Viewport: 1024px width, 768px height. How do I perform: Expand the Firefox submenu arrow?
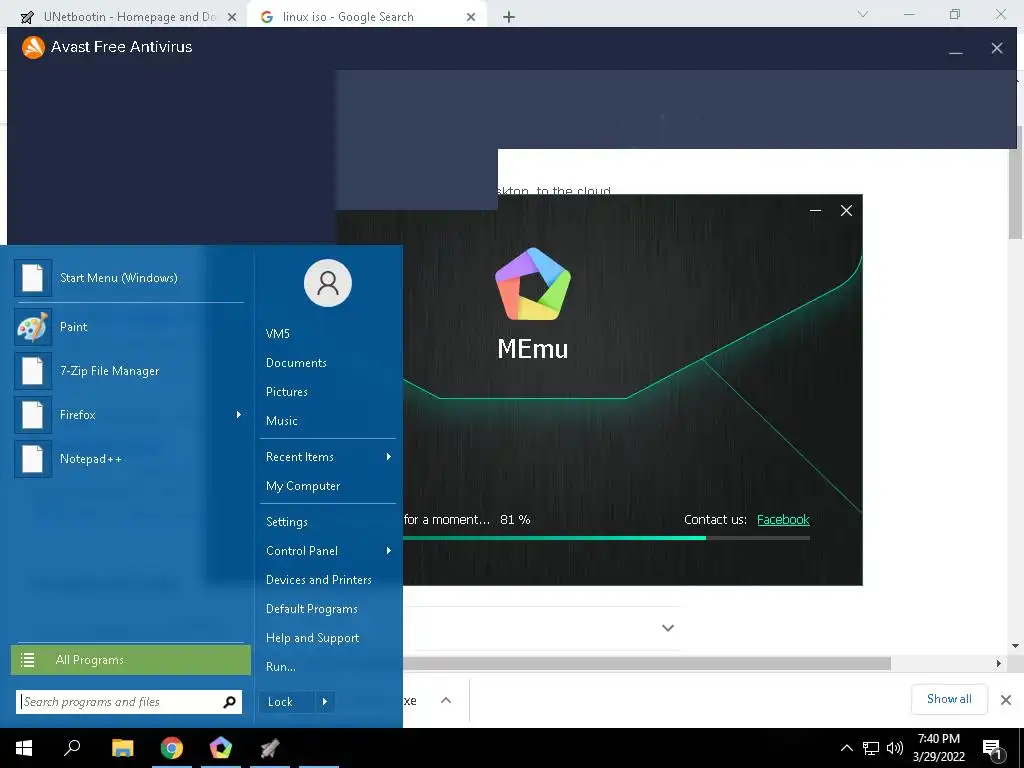(238, 415)
